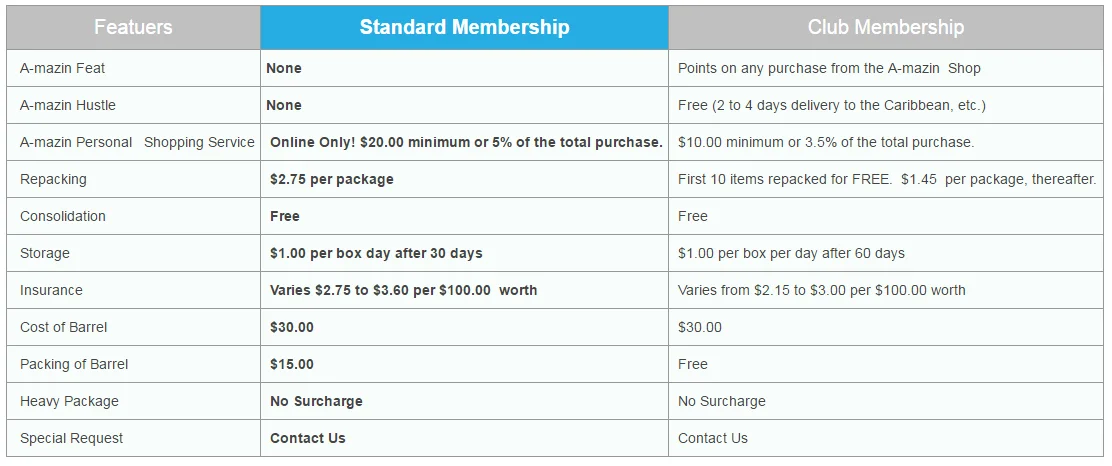Click the Repacking feature label
Screen dimensions: 1112x466
pos(53,179)
